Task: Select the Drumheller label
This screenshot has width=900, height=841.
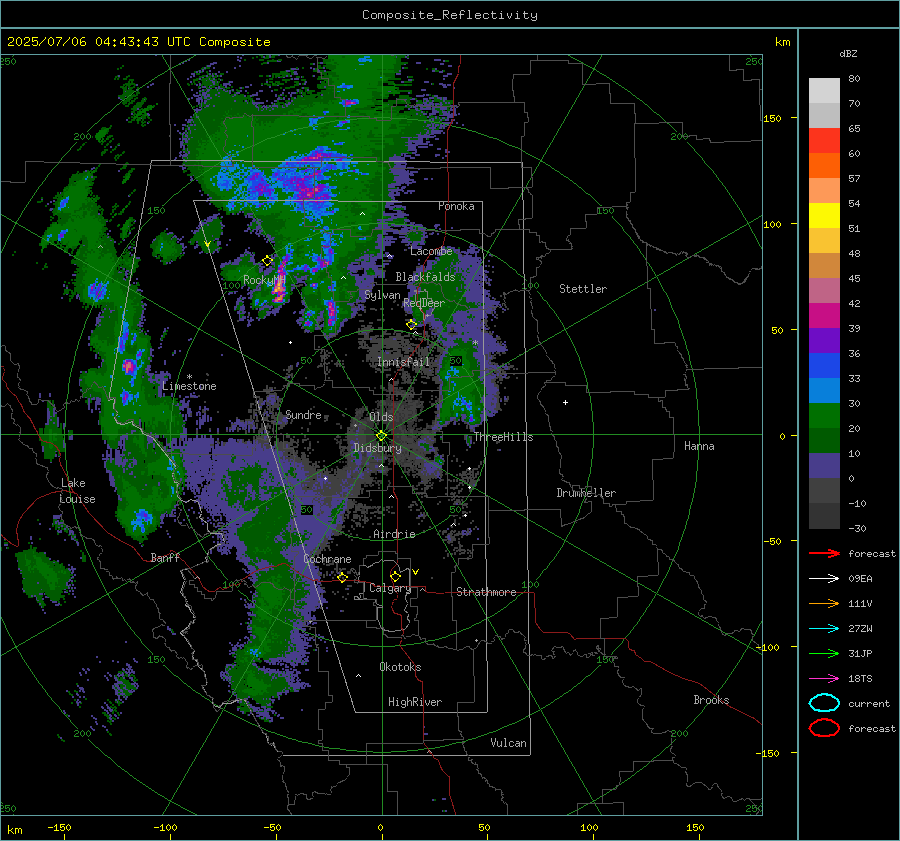Action: [586, 493]
